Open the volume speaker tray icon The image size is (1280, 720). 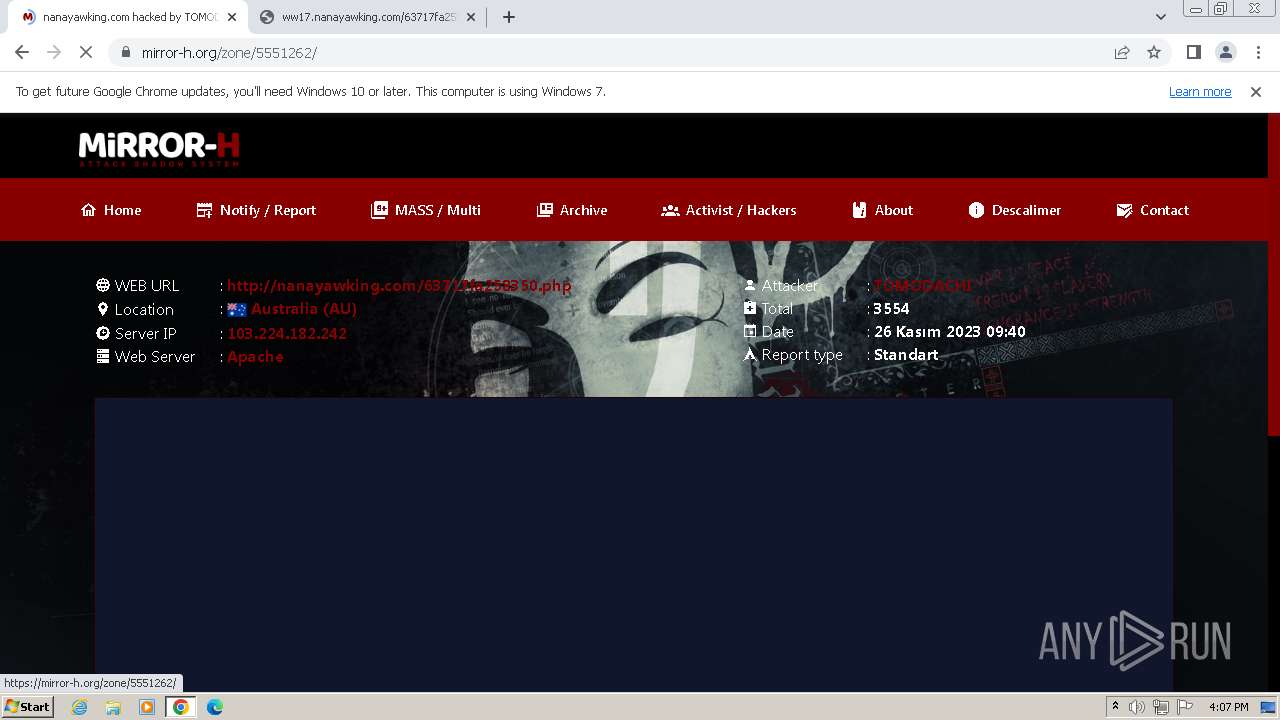coord(1137,707)
